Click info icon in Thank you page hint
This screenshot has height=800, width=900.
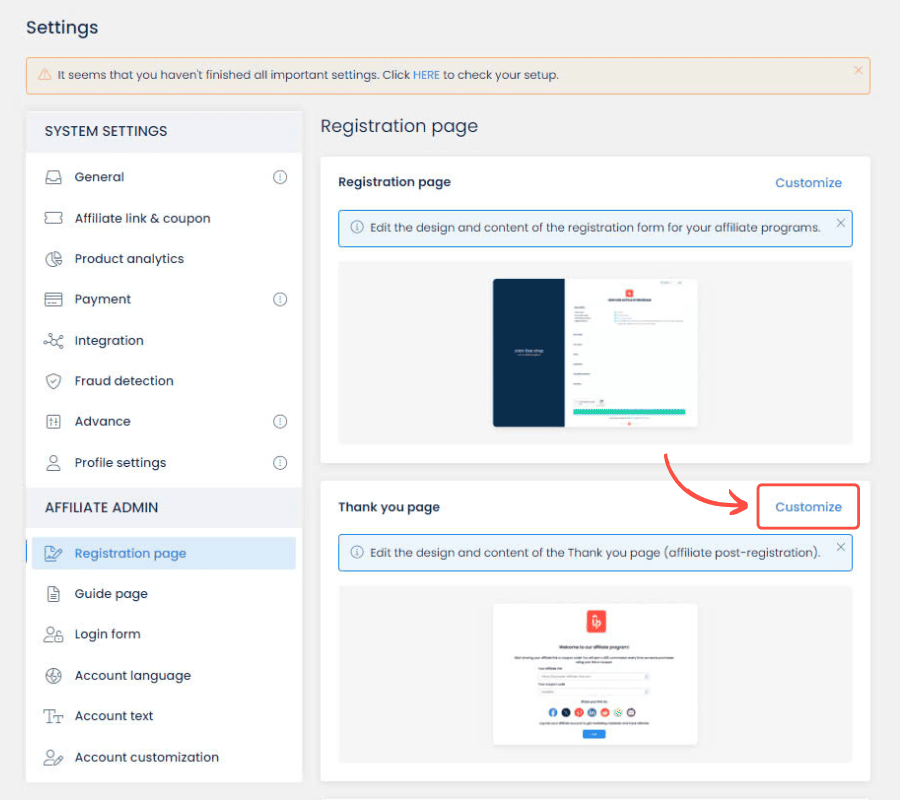[x=357, y=552]
